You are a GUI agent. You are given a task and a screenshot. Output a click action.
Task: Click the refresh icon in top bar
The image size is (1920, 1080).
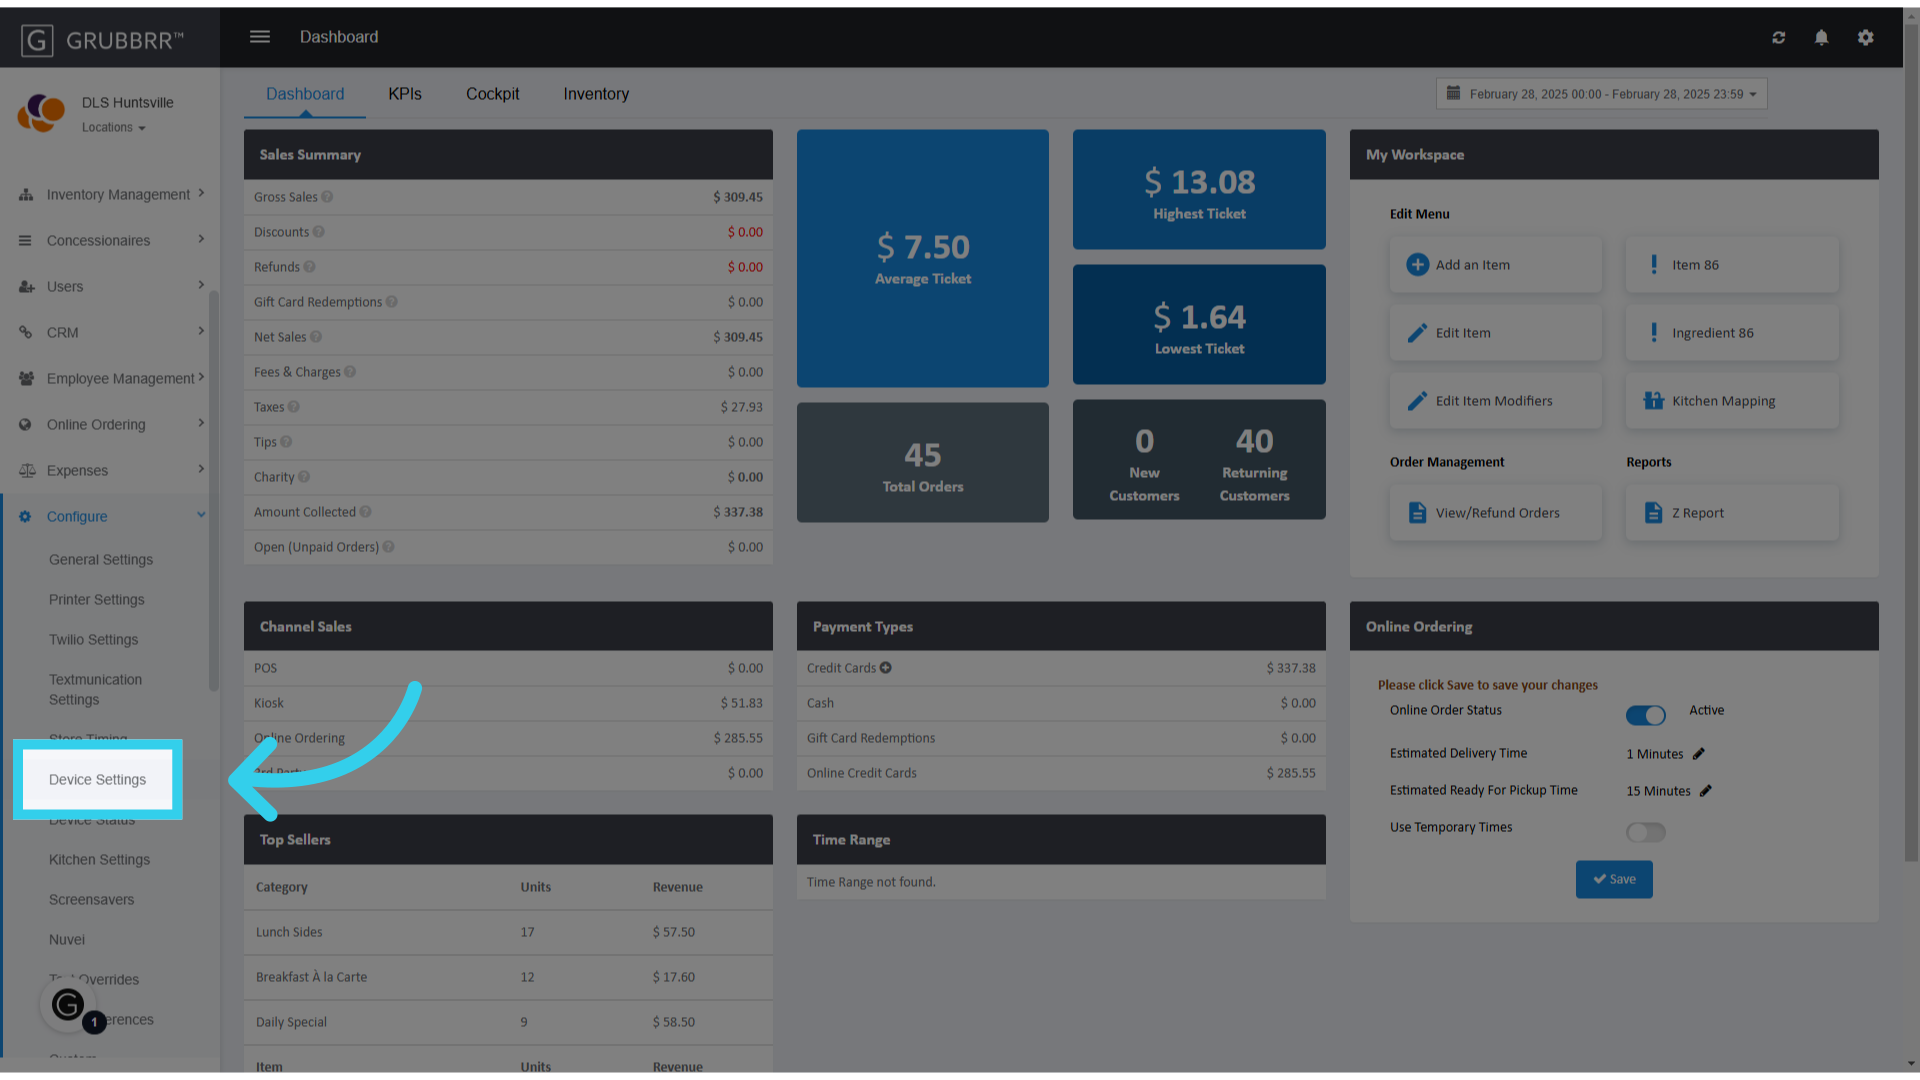coord(1778,37)
